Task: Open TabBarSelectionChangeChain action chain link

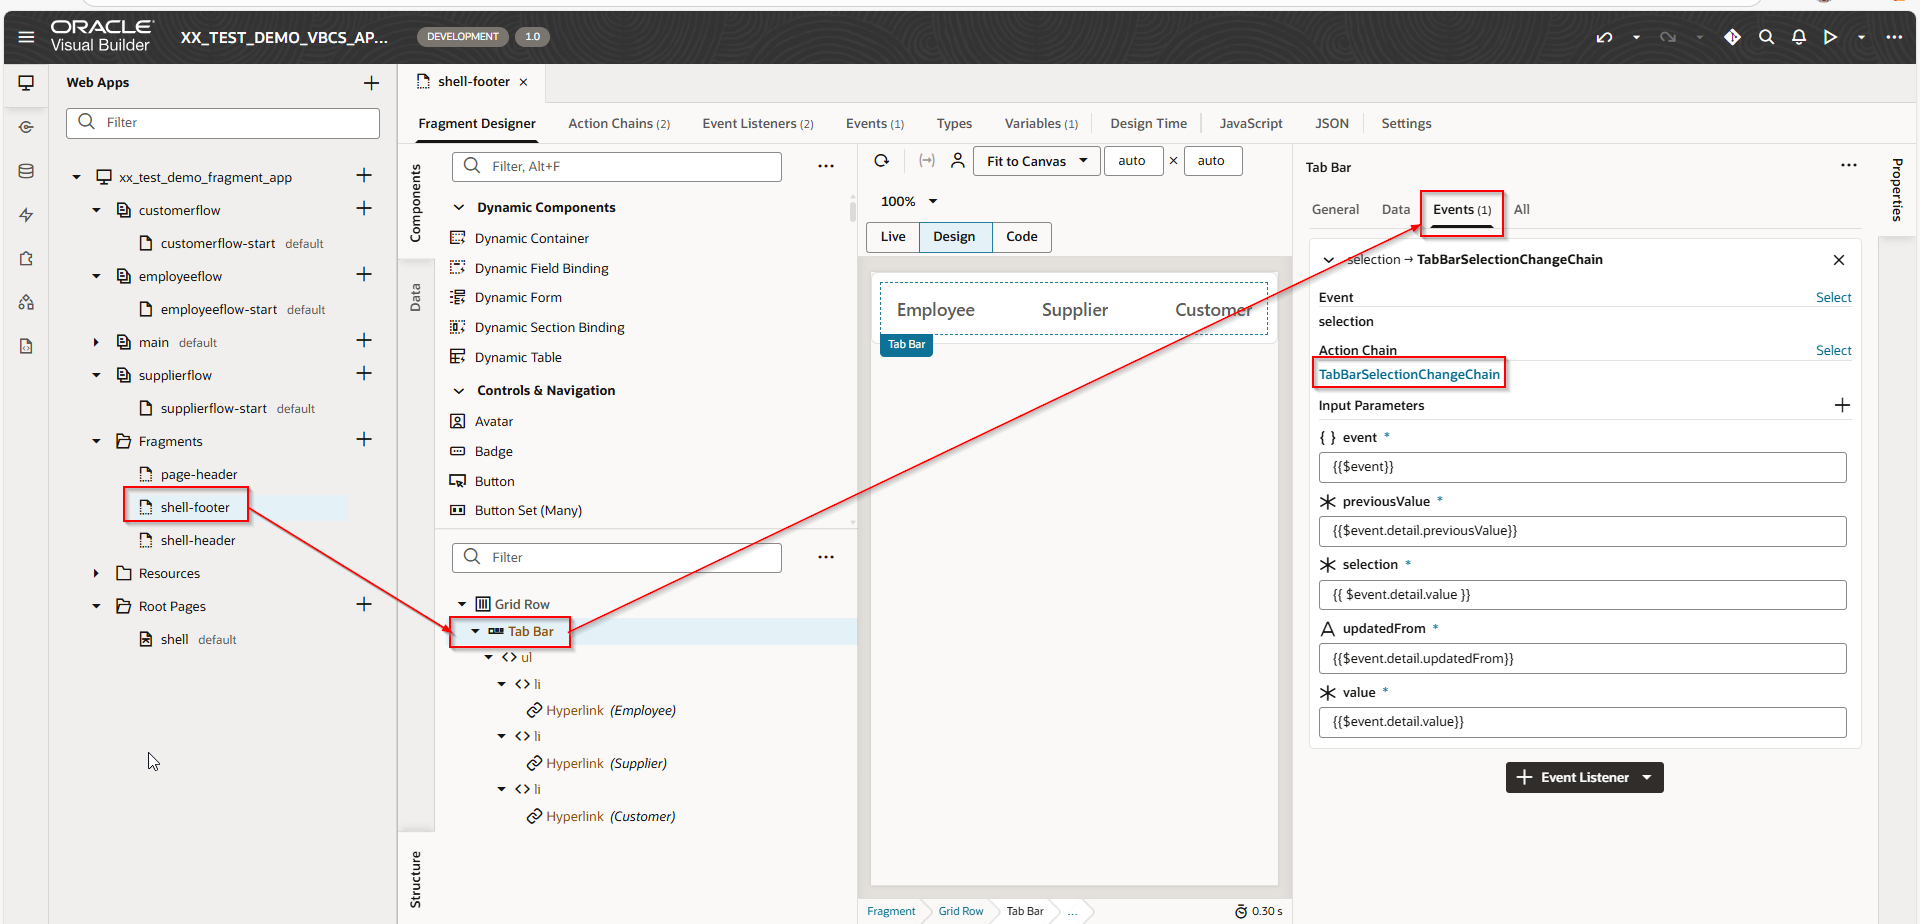Action: 1408,375
